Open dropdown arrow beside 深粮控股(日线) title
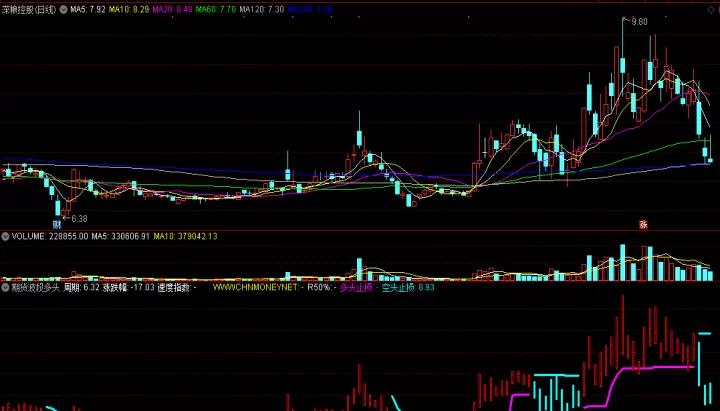 click(63, 9)
